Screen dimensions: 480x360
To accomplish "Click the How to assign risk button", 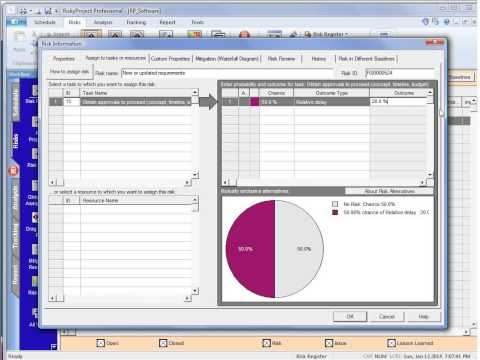I will coord(70,72).
